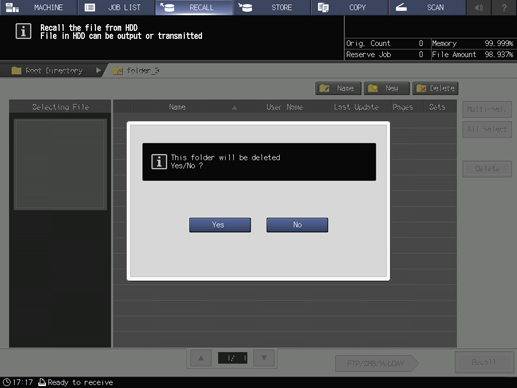517x388 pixels.
Task: Cancel deletion by choosing No
Action: tap(297, 225)
